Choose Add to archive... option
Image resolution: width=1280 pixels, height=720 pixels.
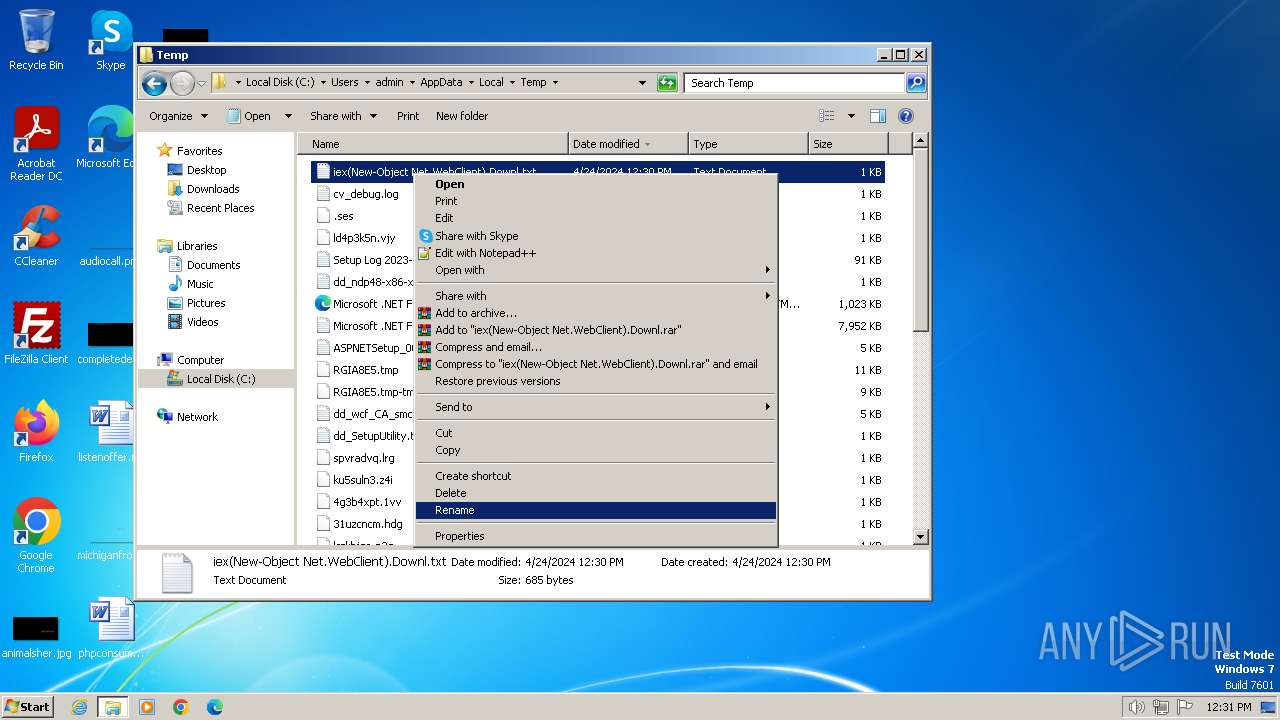tap(595, 313)
